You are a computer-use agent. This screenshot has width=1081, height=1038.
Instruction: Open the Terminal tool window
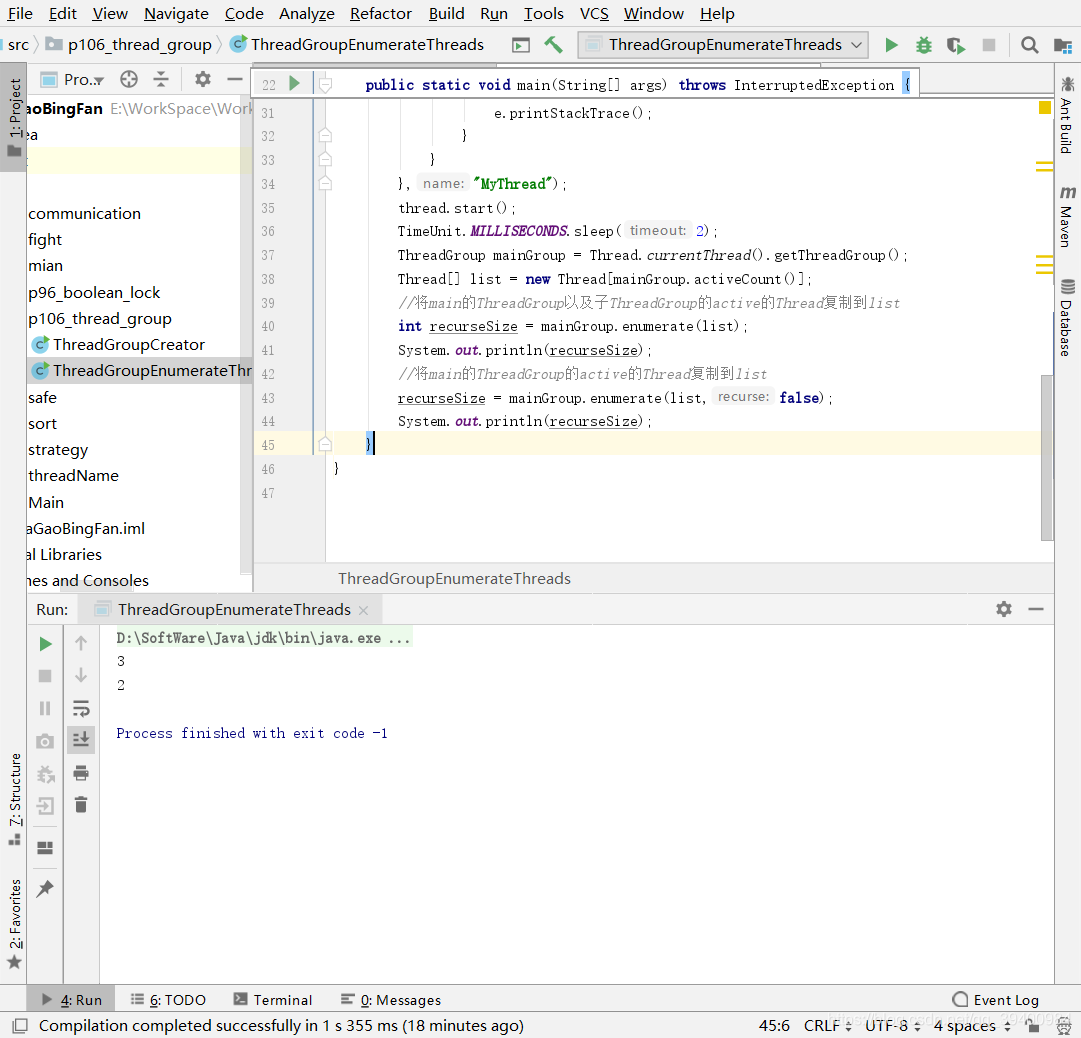(x=273, y=1000)
